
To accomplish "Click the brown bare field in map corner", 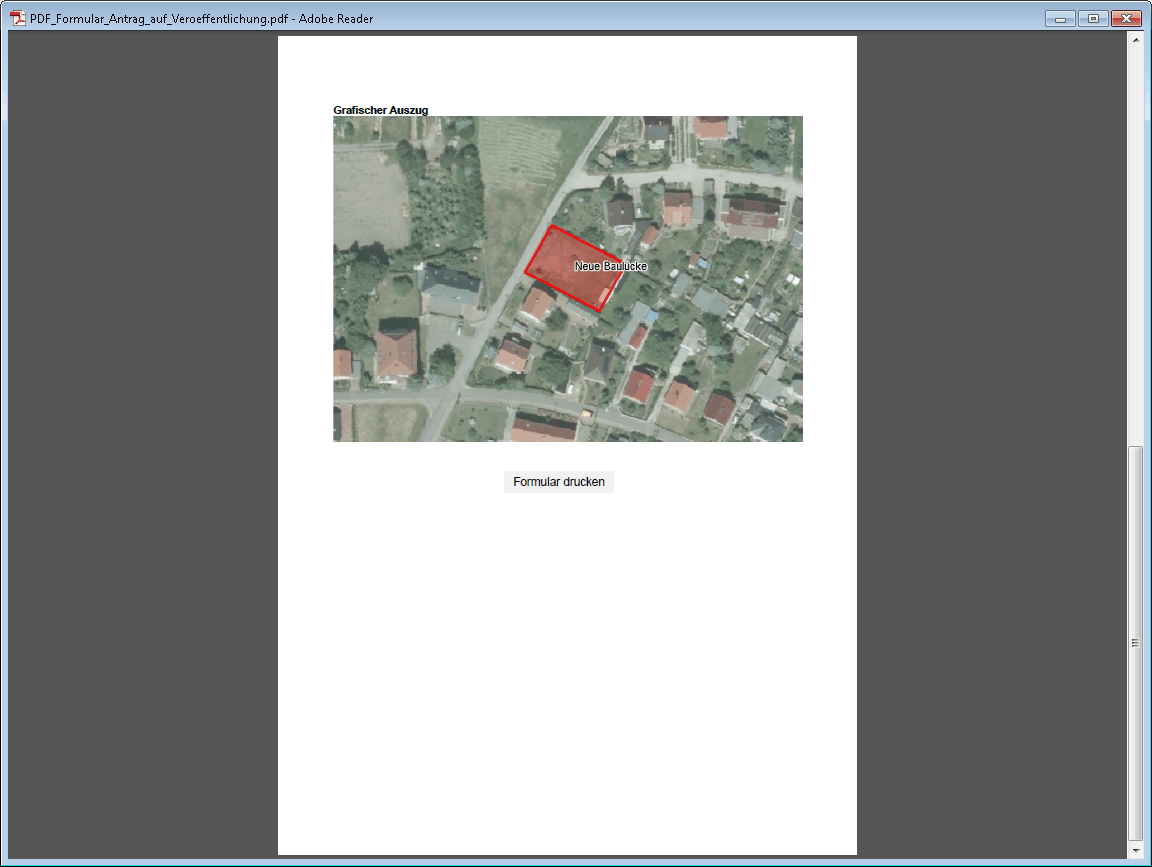I will point(368,198).
